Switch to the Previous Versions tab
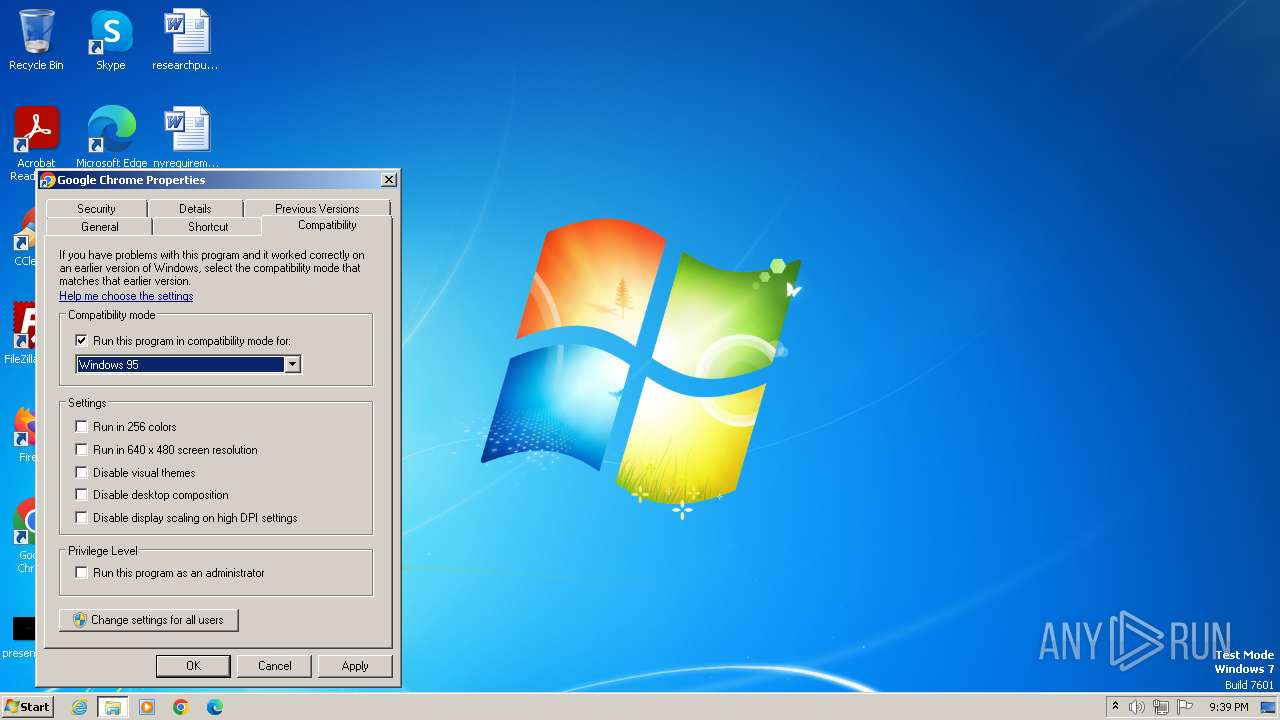The width and height of the screenshot is (1280, 720). (317, 208)
